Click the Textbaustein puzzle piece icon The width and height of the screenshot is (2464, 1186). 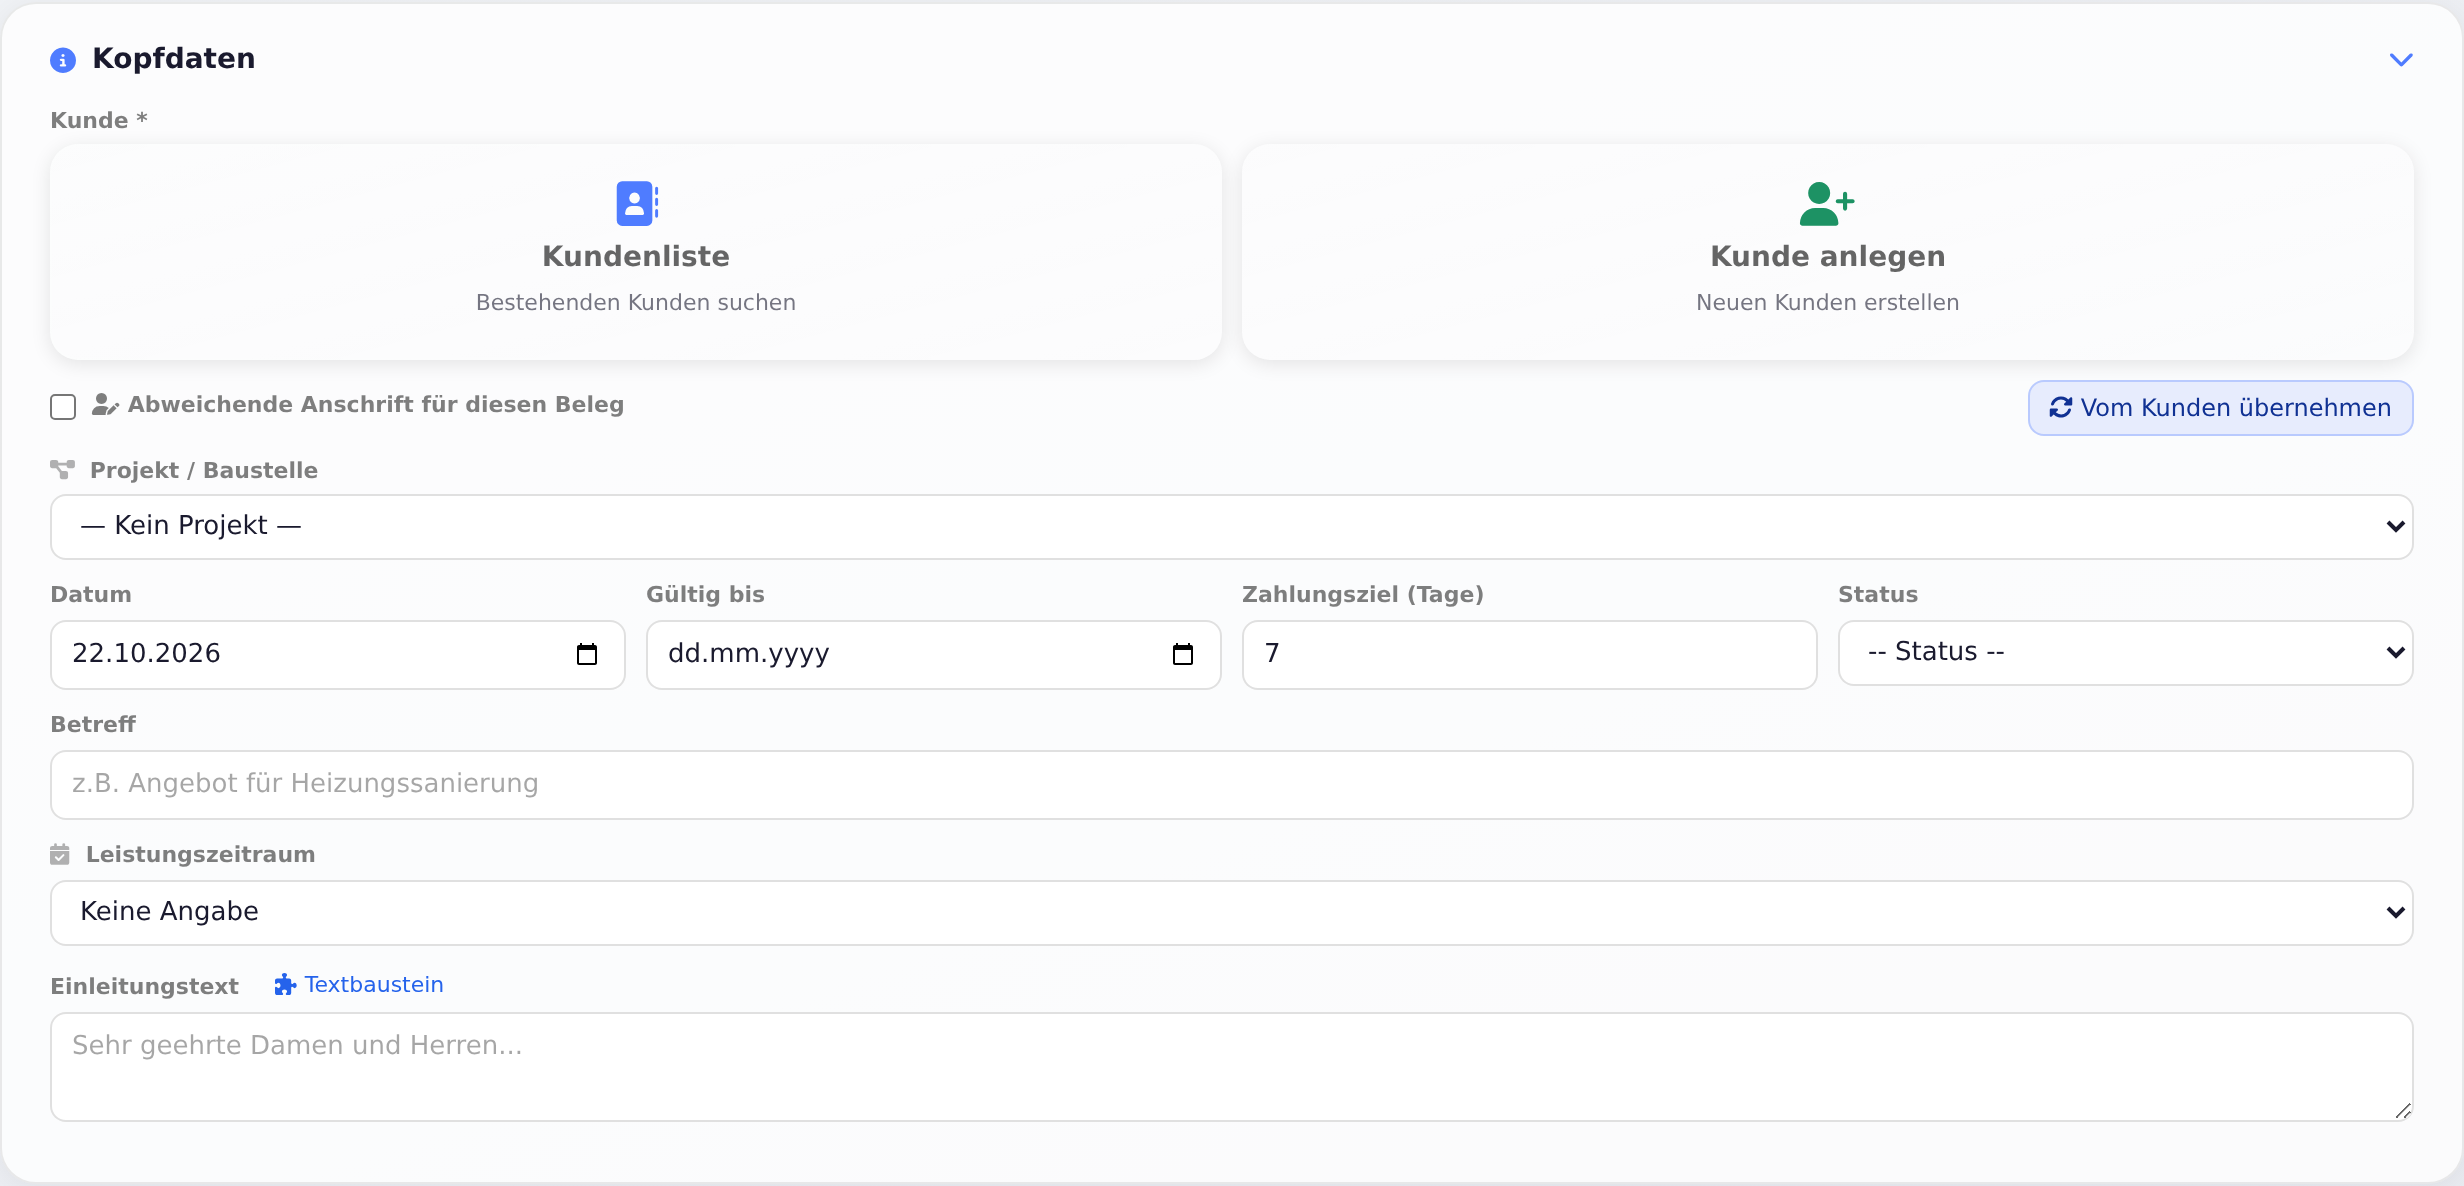pyautogui.click(x=285, y=985)
